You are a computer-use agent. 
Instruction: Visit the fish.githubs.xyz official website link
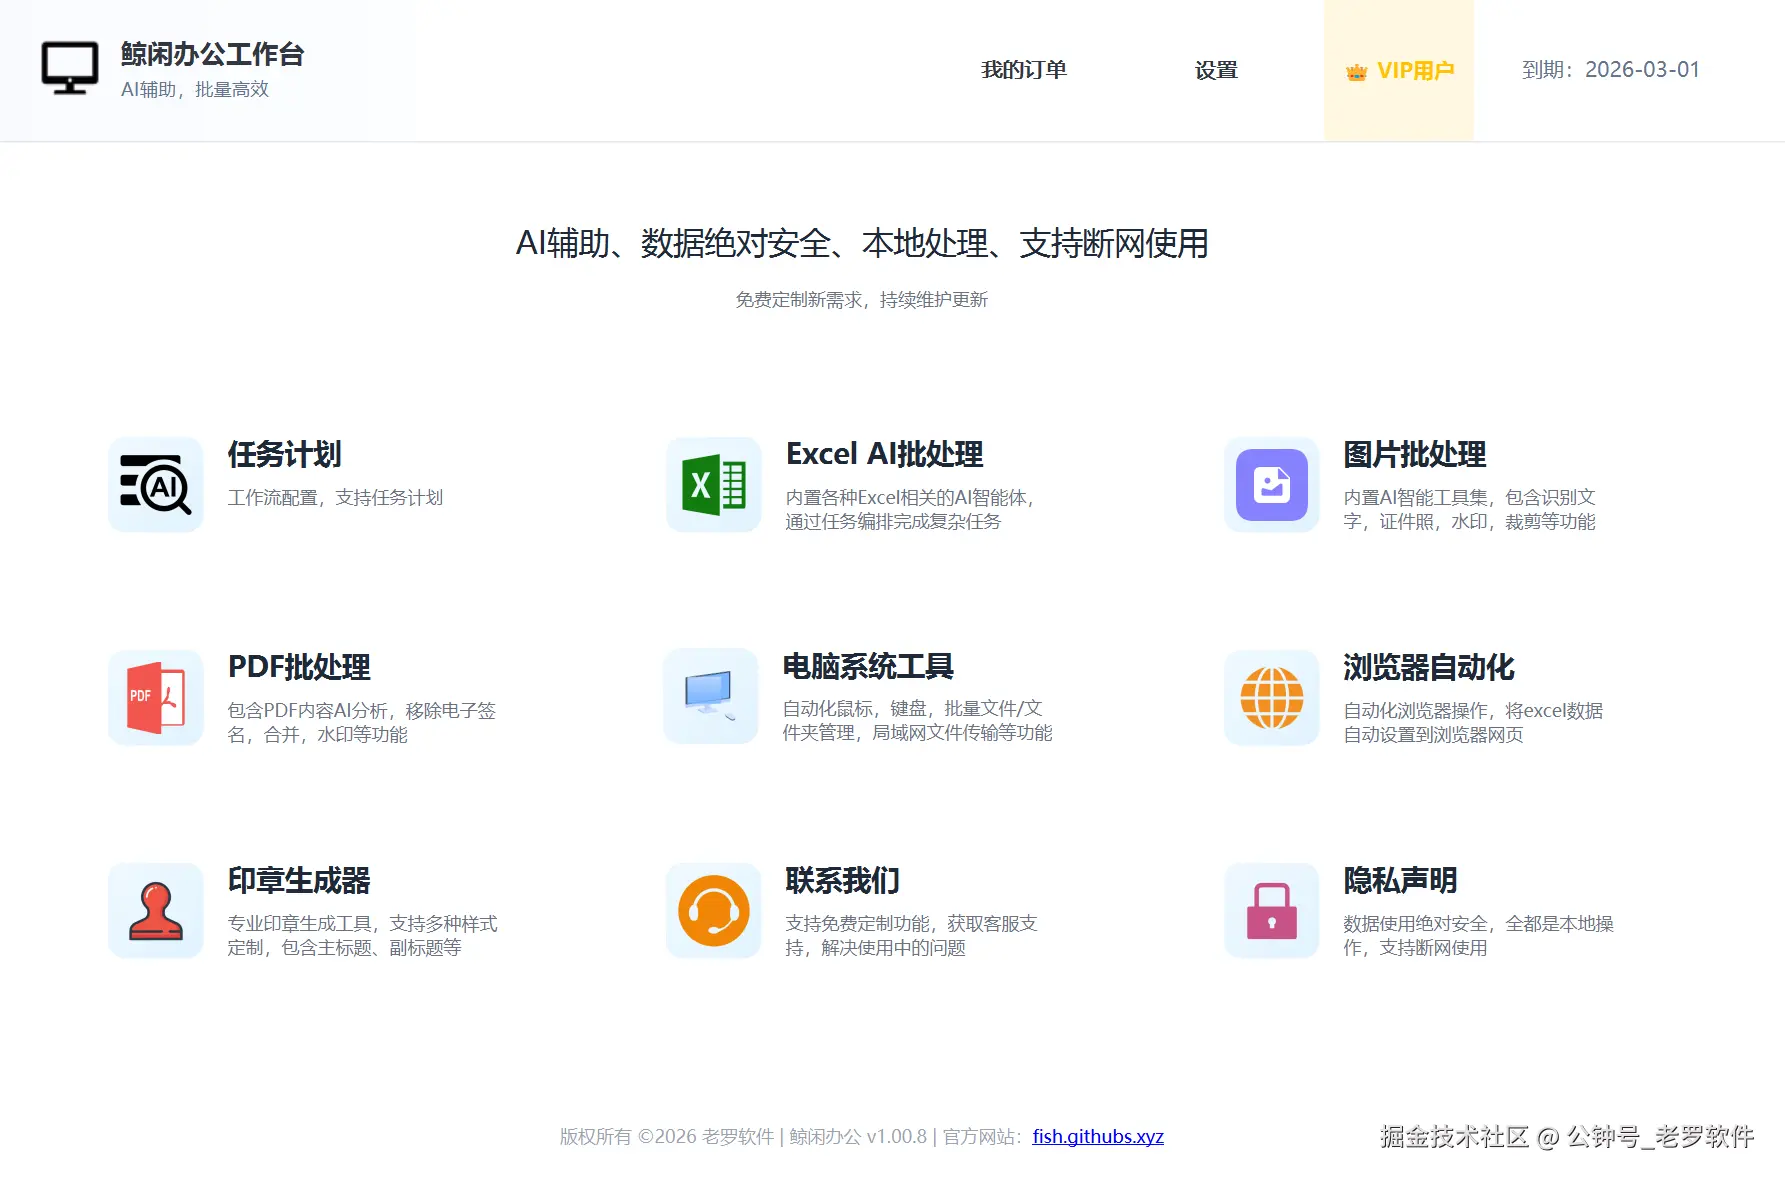click(1098, 1136)
